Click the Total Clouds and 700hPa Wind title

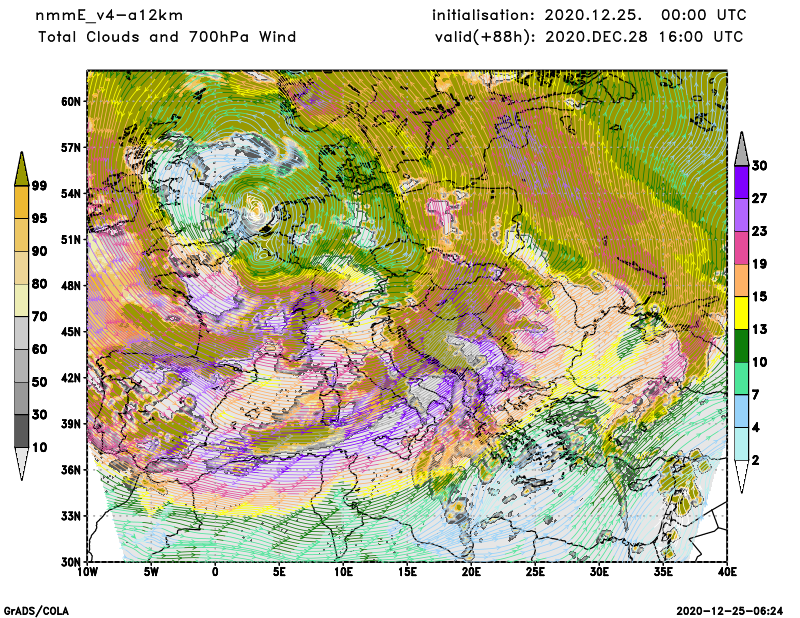point(166,37)
